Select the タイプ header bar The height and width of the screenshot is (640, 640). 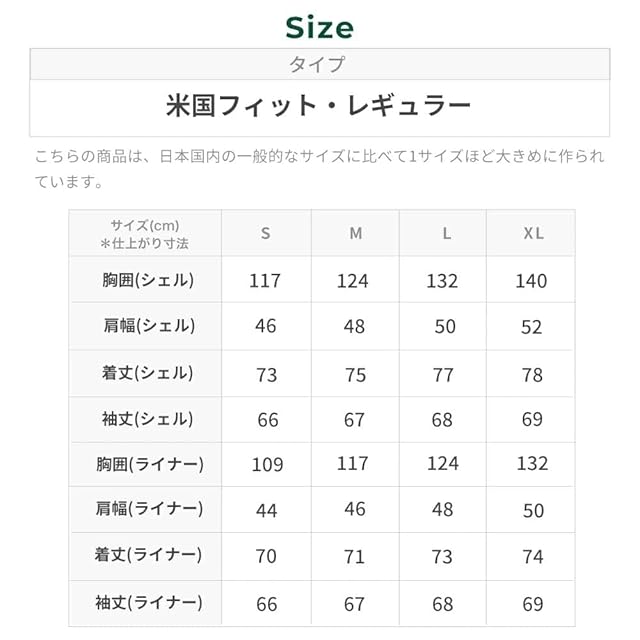319,64
